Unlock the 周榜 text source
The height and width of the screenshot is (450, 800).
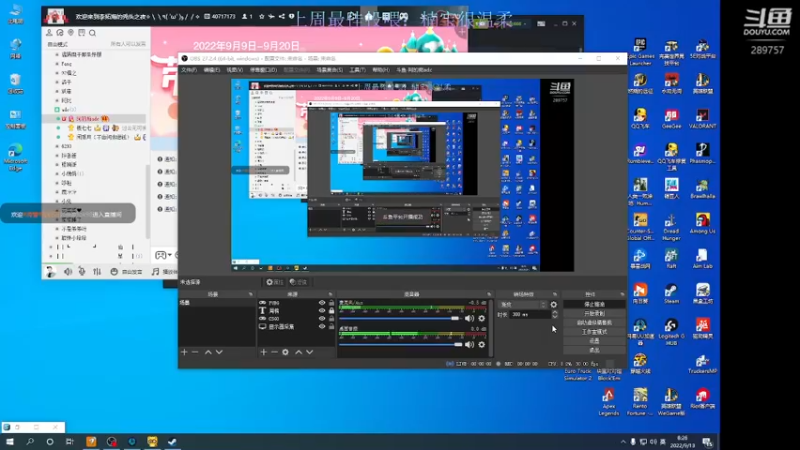point(332,310)
